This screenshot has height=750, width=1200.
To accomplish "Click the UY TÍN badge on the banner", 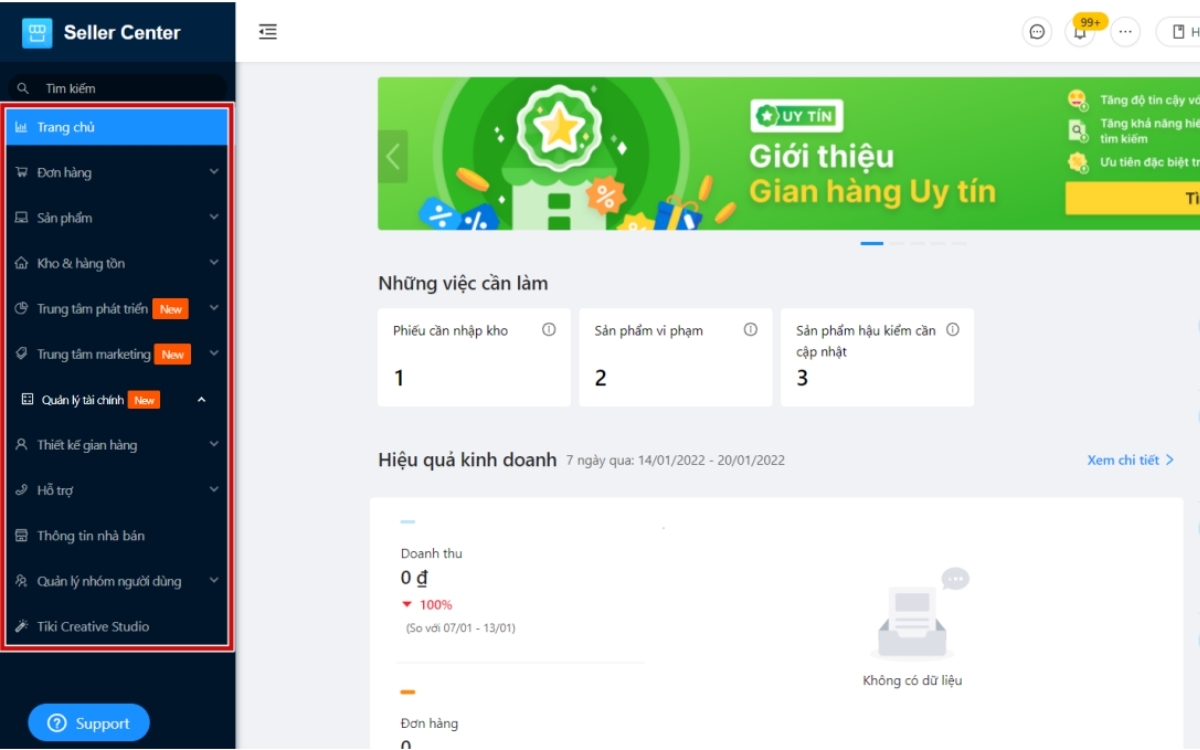I will [x=797, y=117].
